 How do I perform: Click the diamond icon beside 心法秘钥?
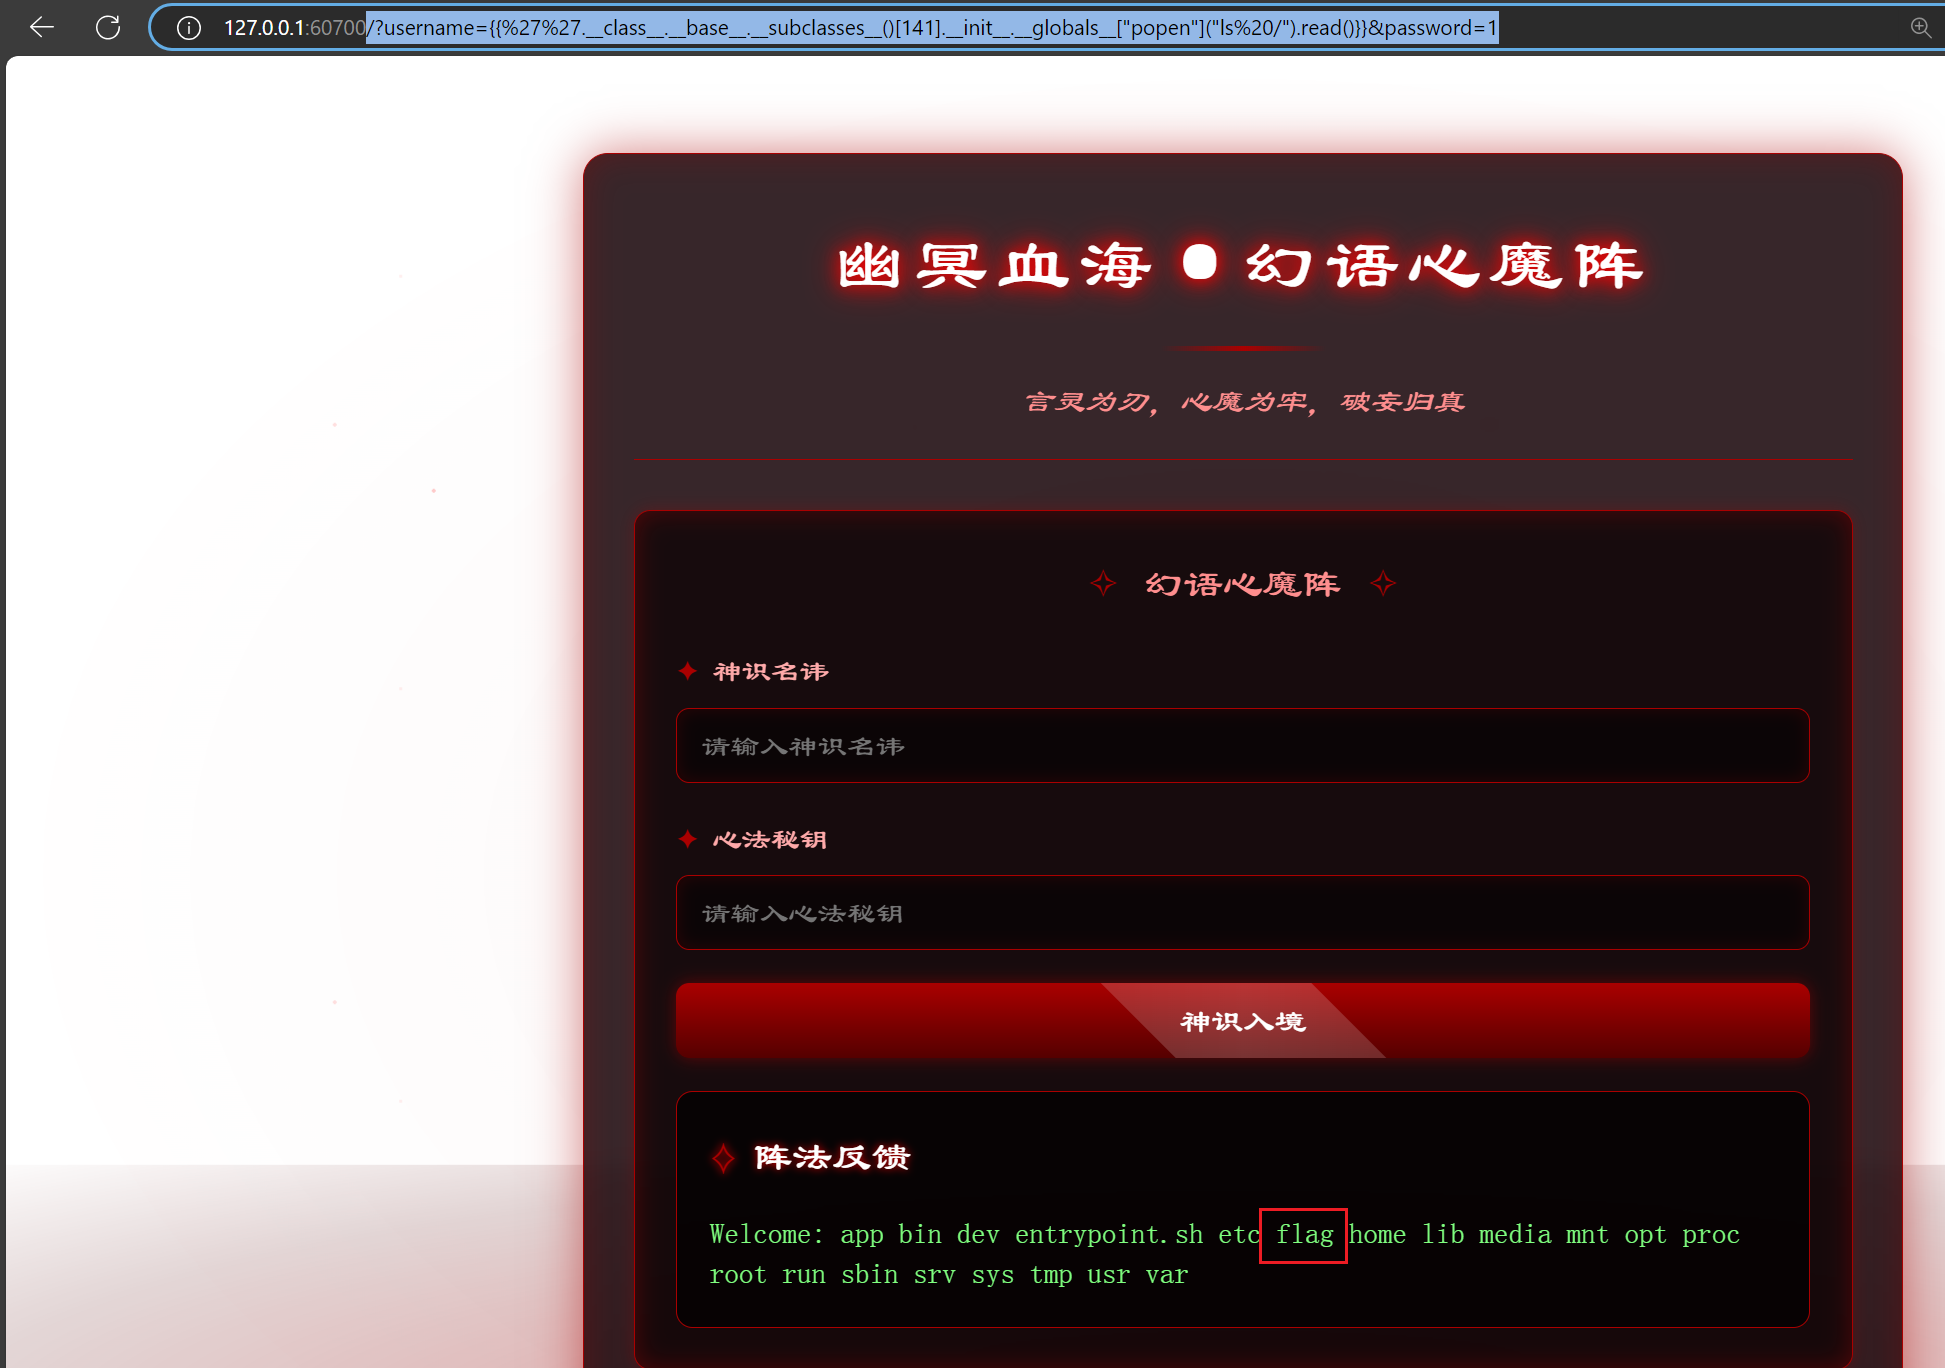[688, 839]
